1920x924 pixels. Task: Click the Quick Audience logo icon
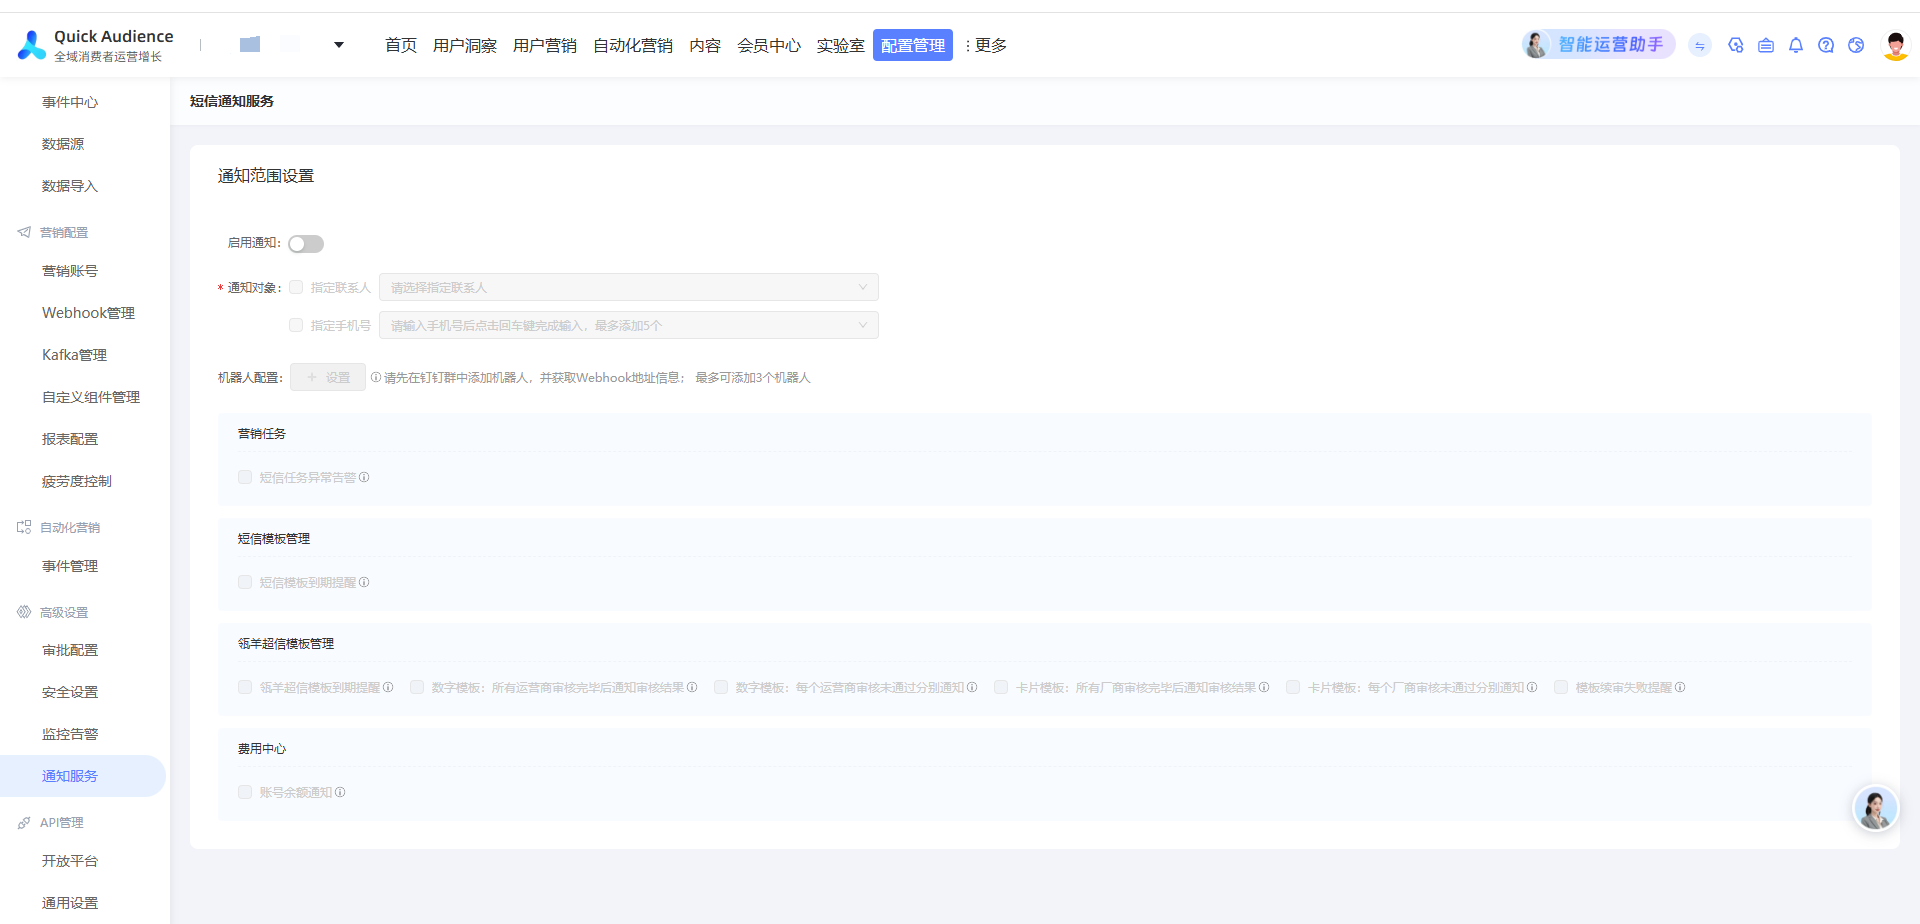coord(32,45)
